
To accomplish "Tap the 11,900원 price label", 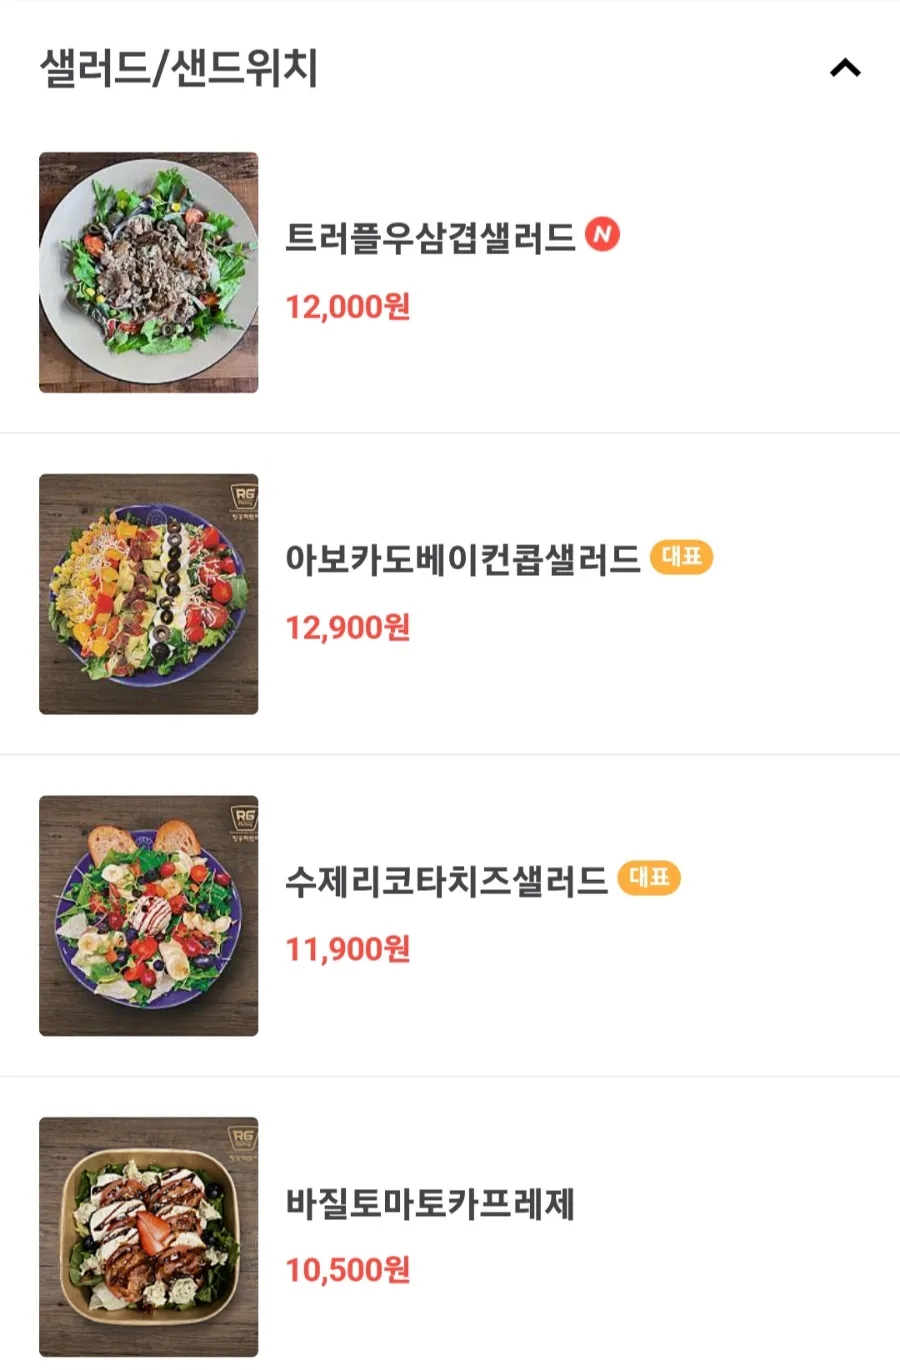I will [348, 949].
